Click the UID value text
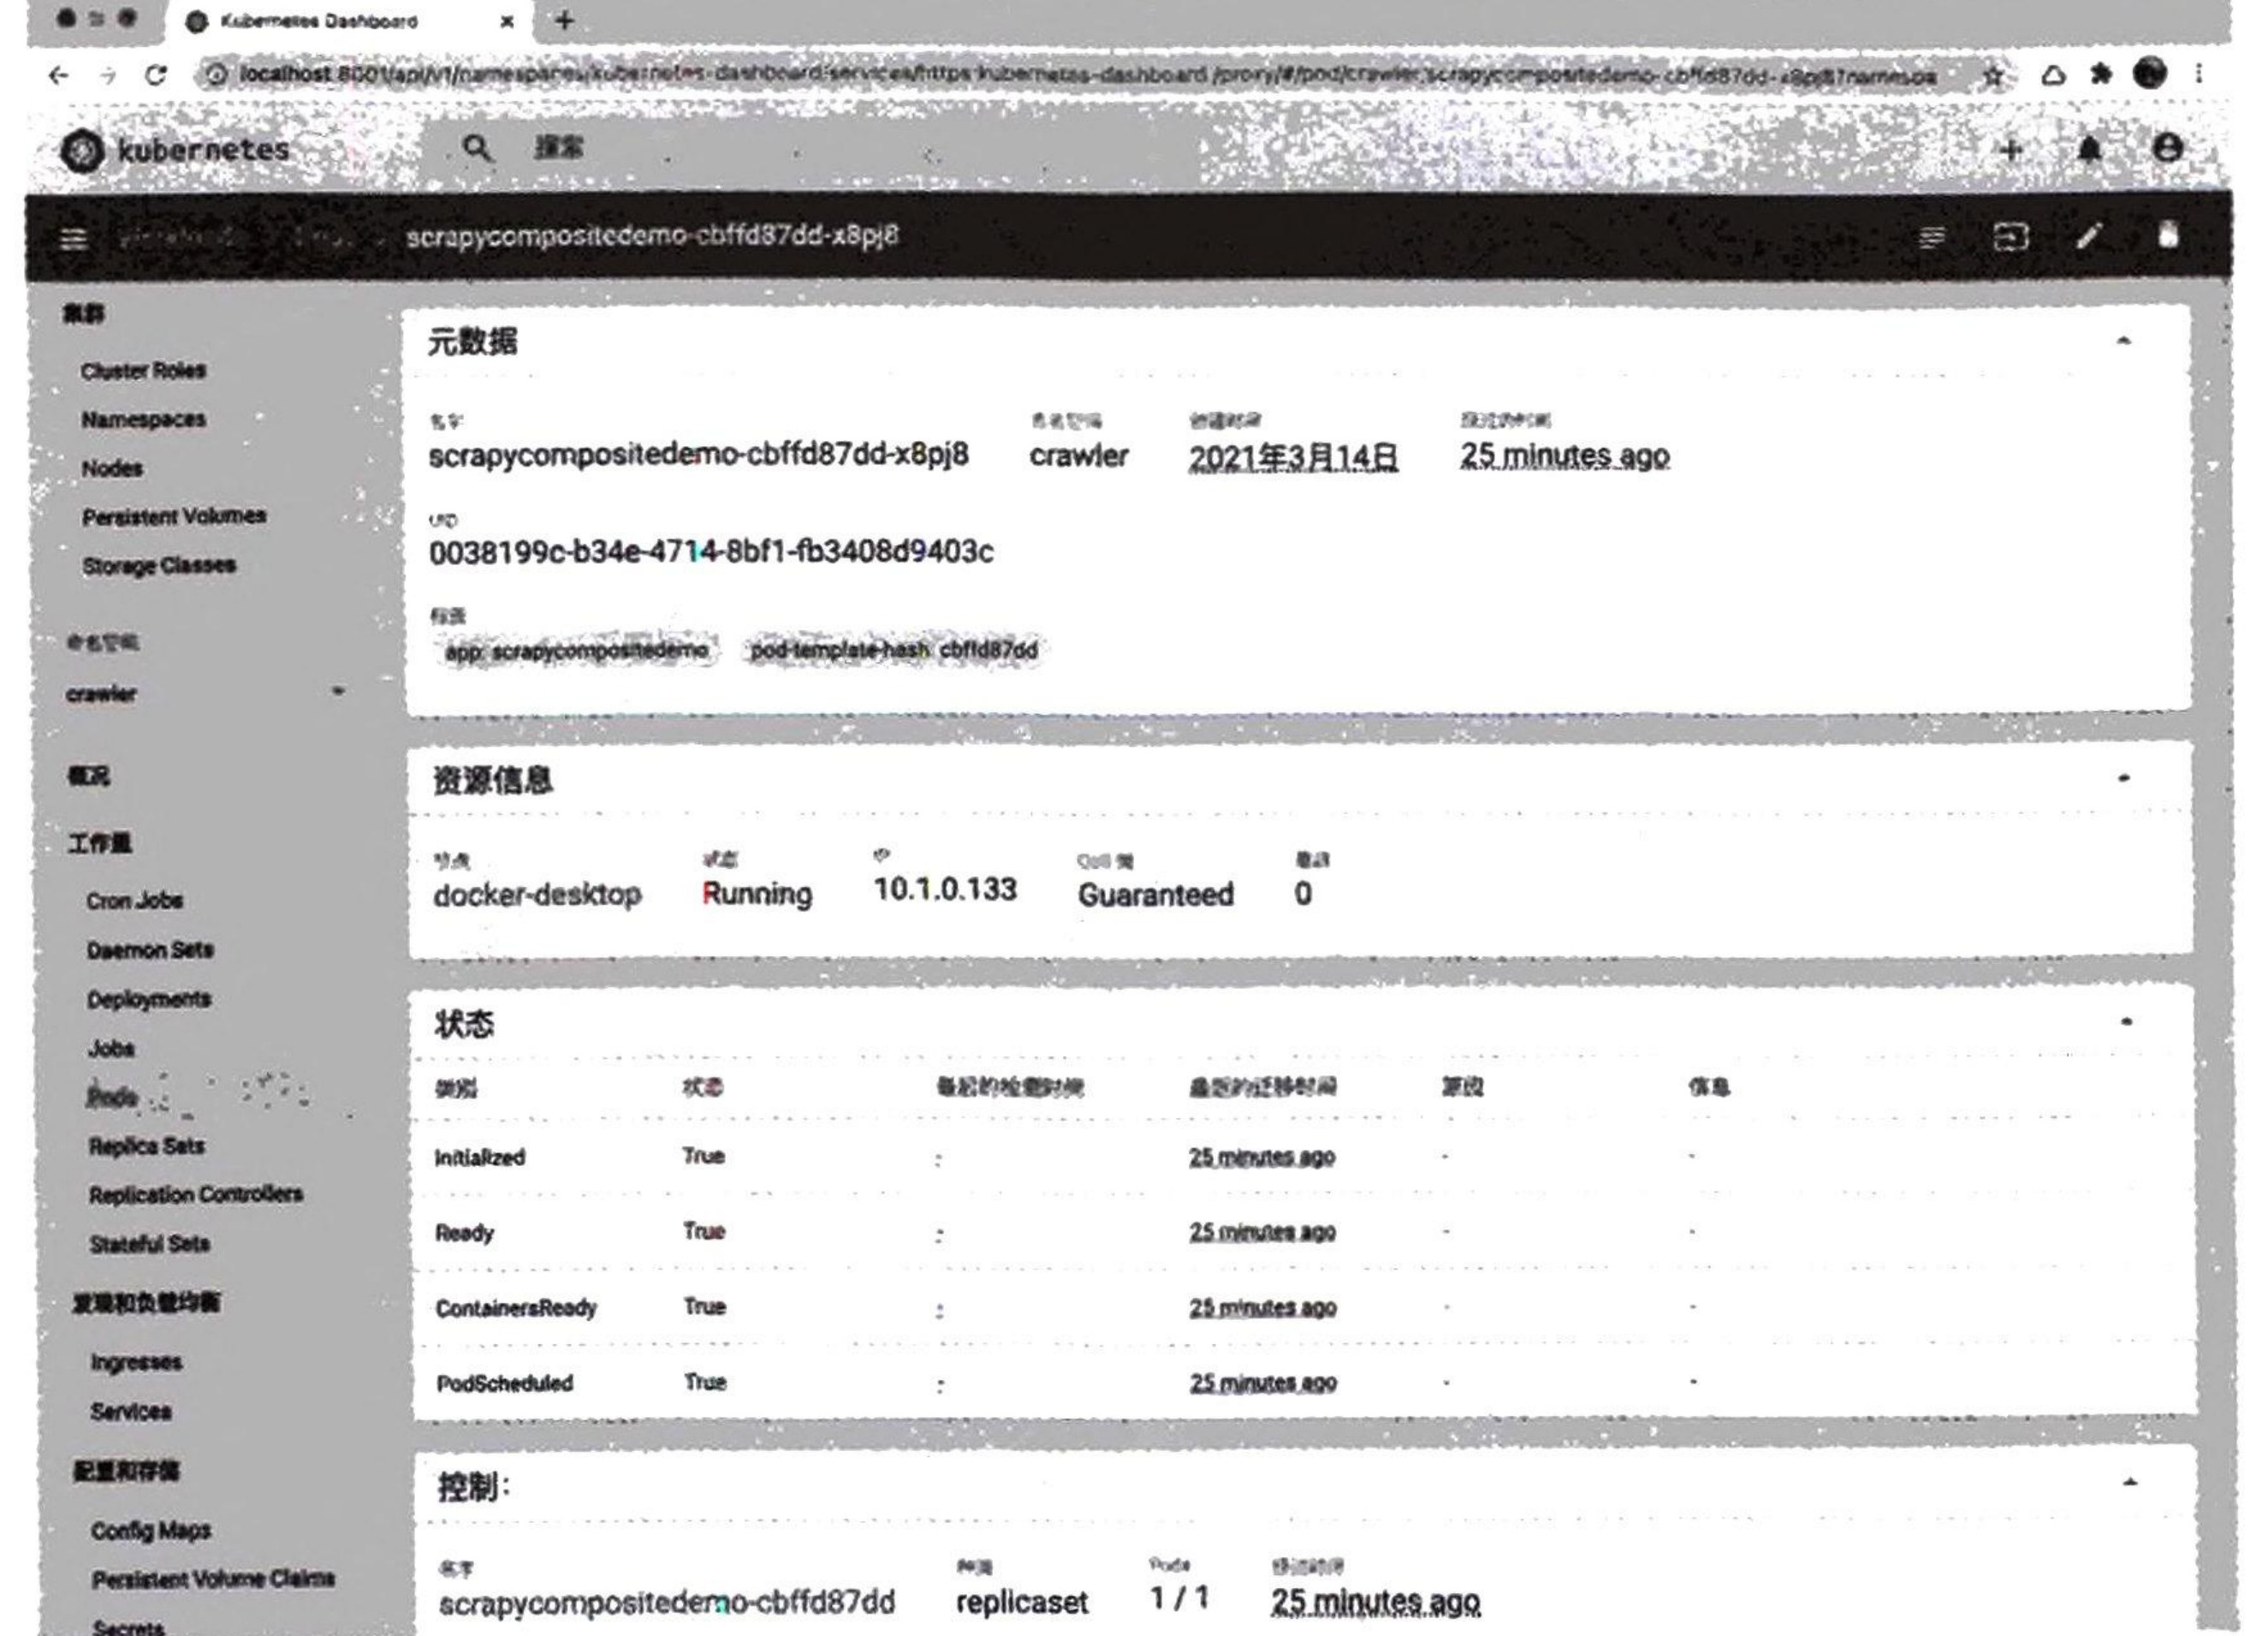Screen dimensions: 2268x1636 pyautogui.click(x=711, y=552)
